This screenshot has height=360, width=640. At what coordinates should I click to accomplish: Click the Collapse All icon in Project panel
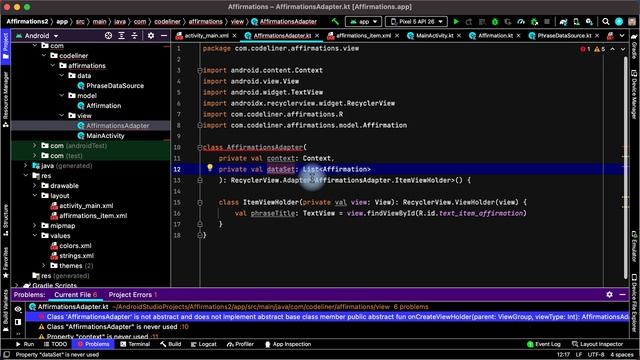134,36
